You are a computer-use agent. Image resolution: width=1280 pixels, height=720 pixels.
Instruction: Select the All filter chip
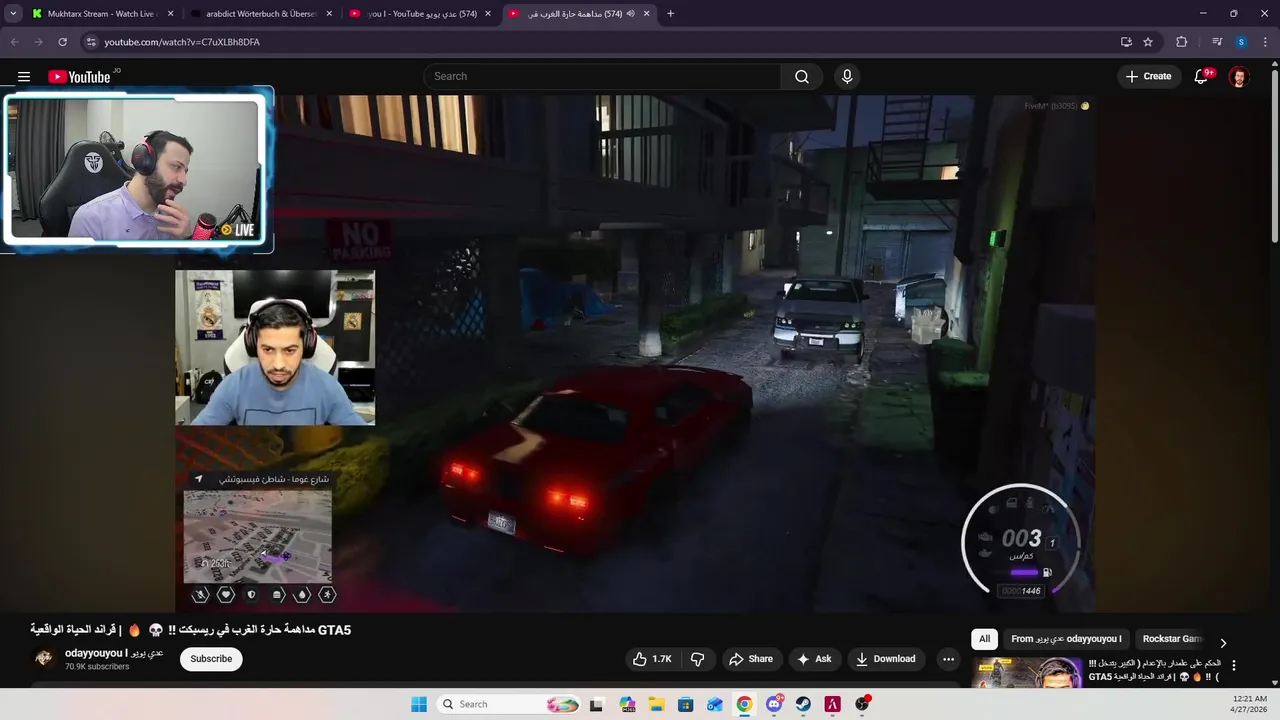point(984,639)
